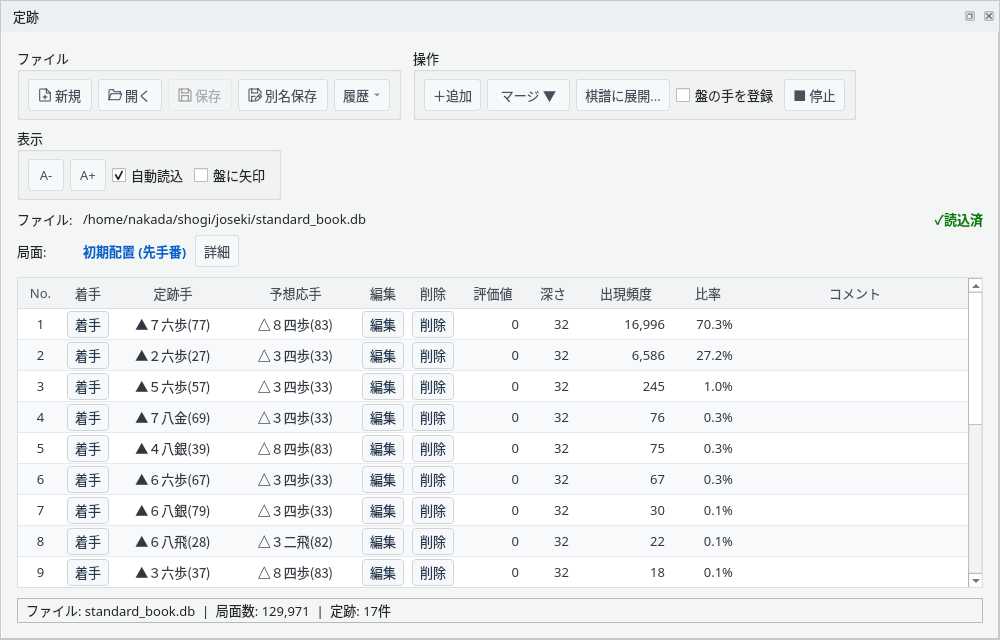Screen dimensions: 1000x640
Task: Create a new joseki file with 新規
Action: click(x=60, y=96)
